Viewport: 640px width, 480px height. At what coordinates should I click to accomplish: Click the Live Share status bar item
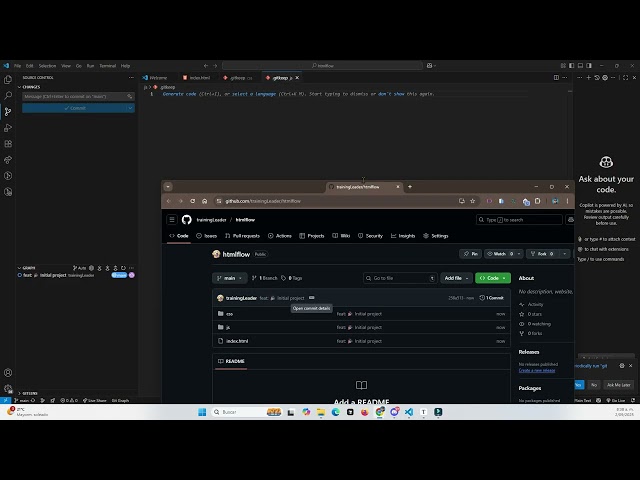[94, 400]
